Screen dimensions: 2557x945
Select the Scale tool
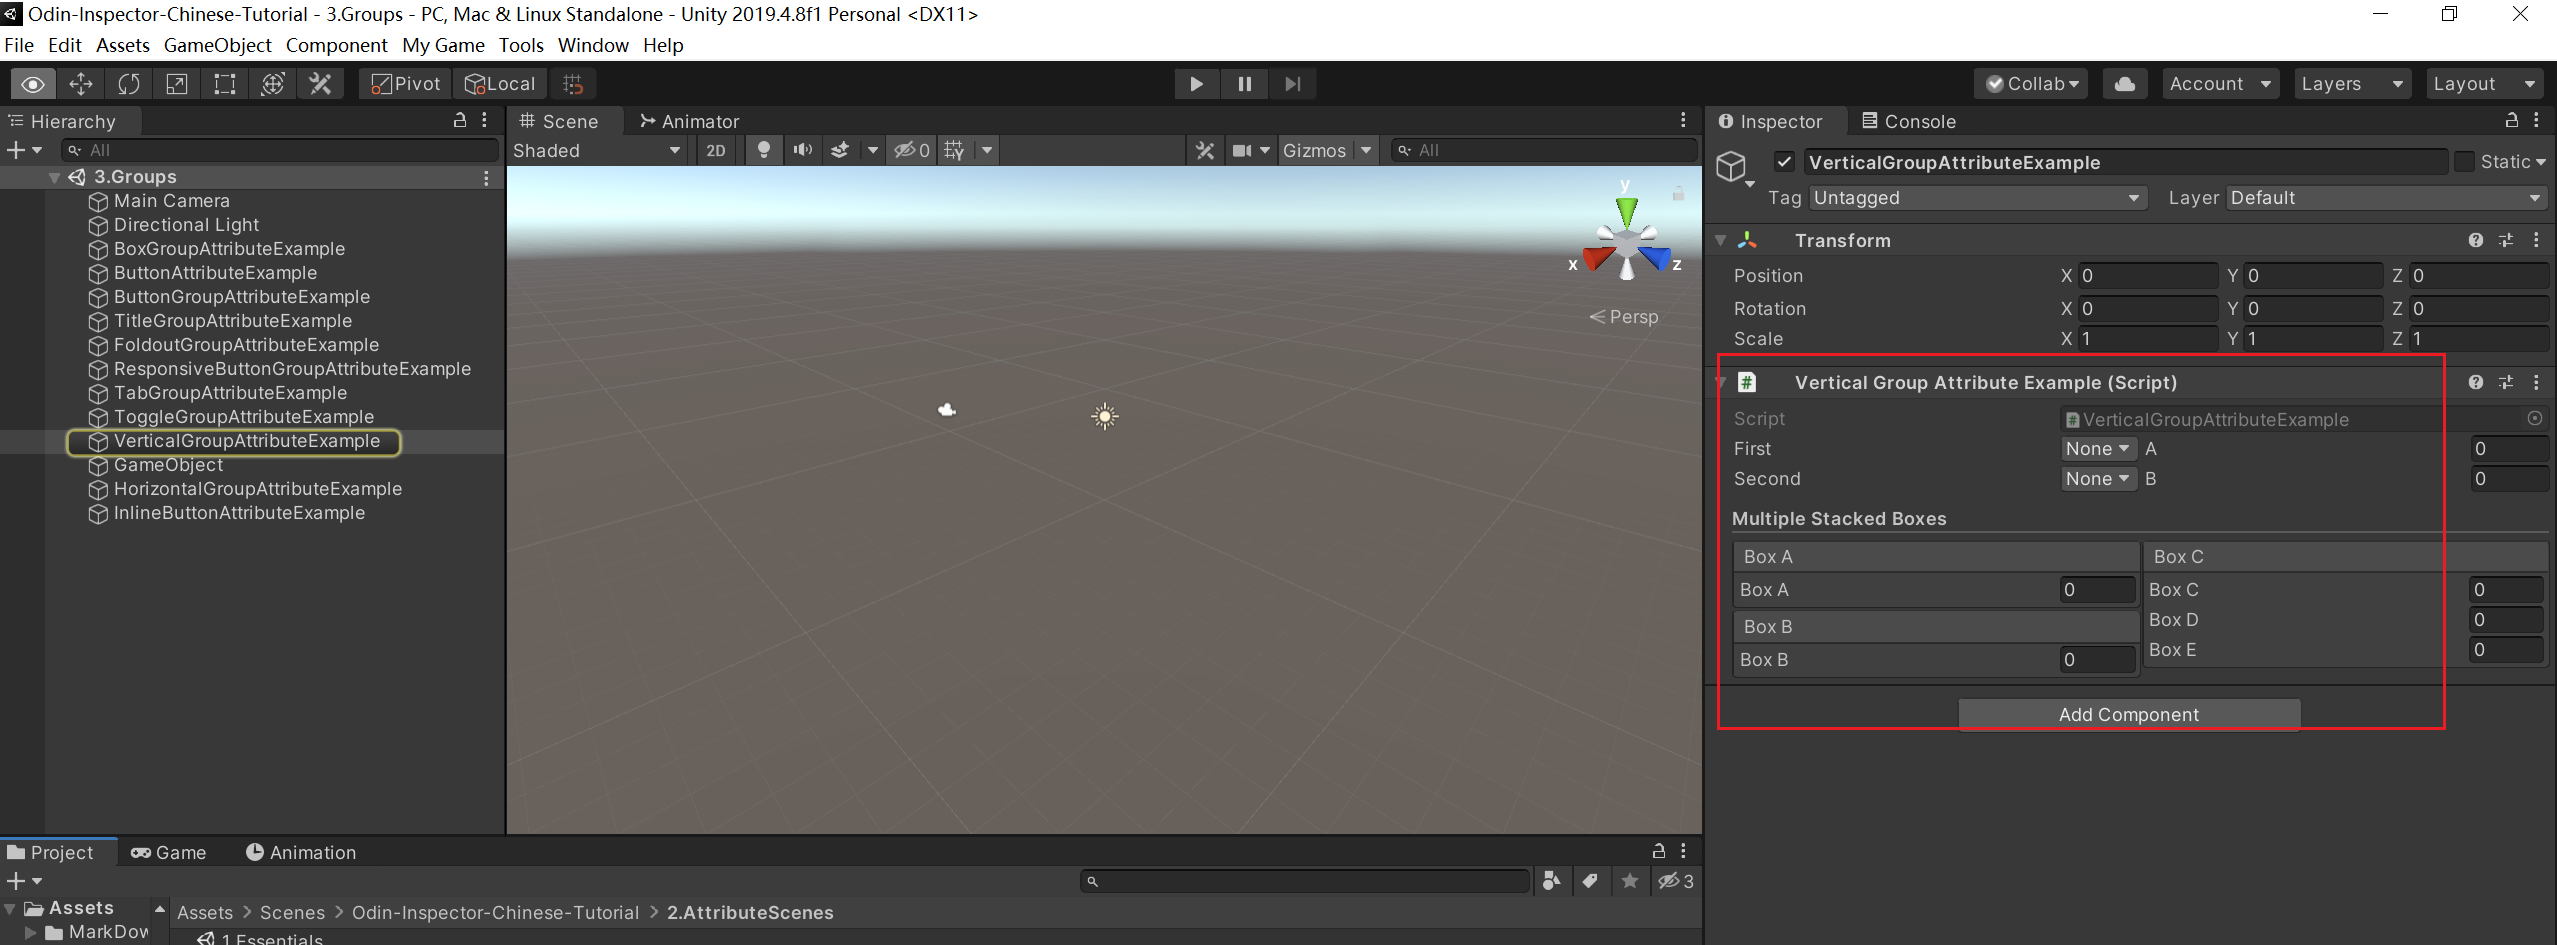(x=177, y=84)
